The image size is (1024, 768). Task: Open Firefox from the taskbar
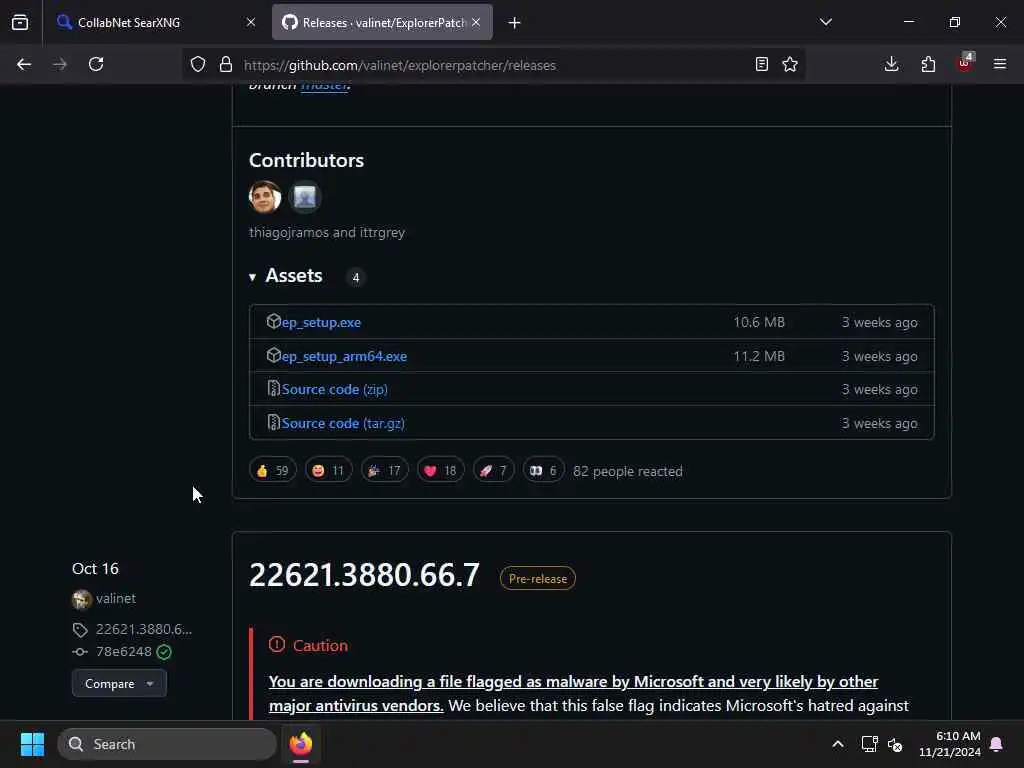tap(301, 744)
